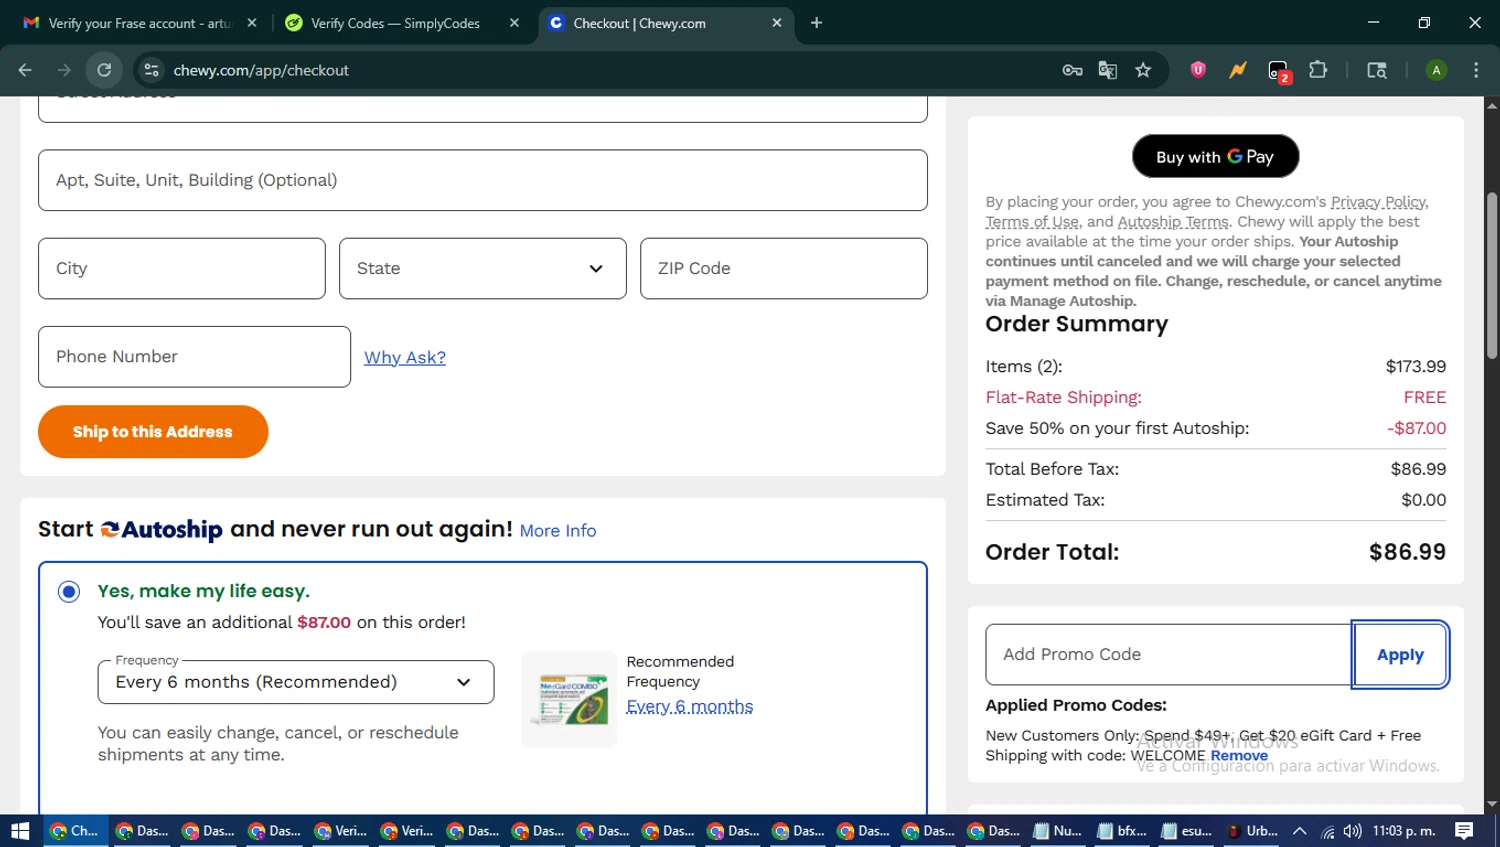This screenshot has height=847, width=1500.
Task: Click the City input field
Action: (x=182, y=268)
